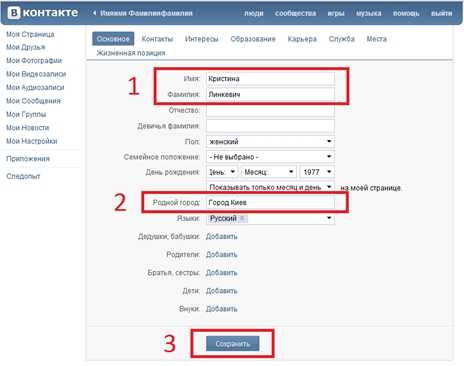
Task: Click the Родной город input field
Action: [x=270, y=202]
